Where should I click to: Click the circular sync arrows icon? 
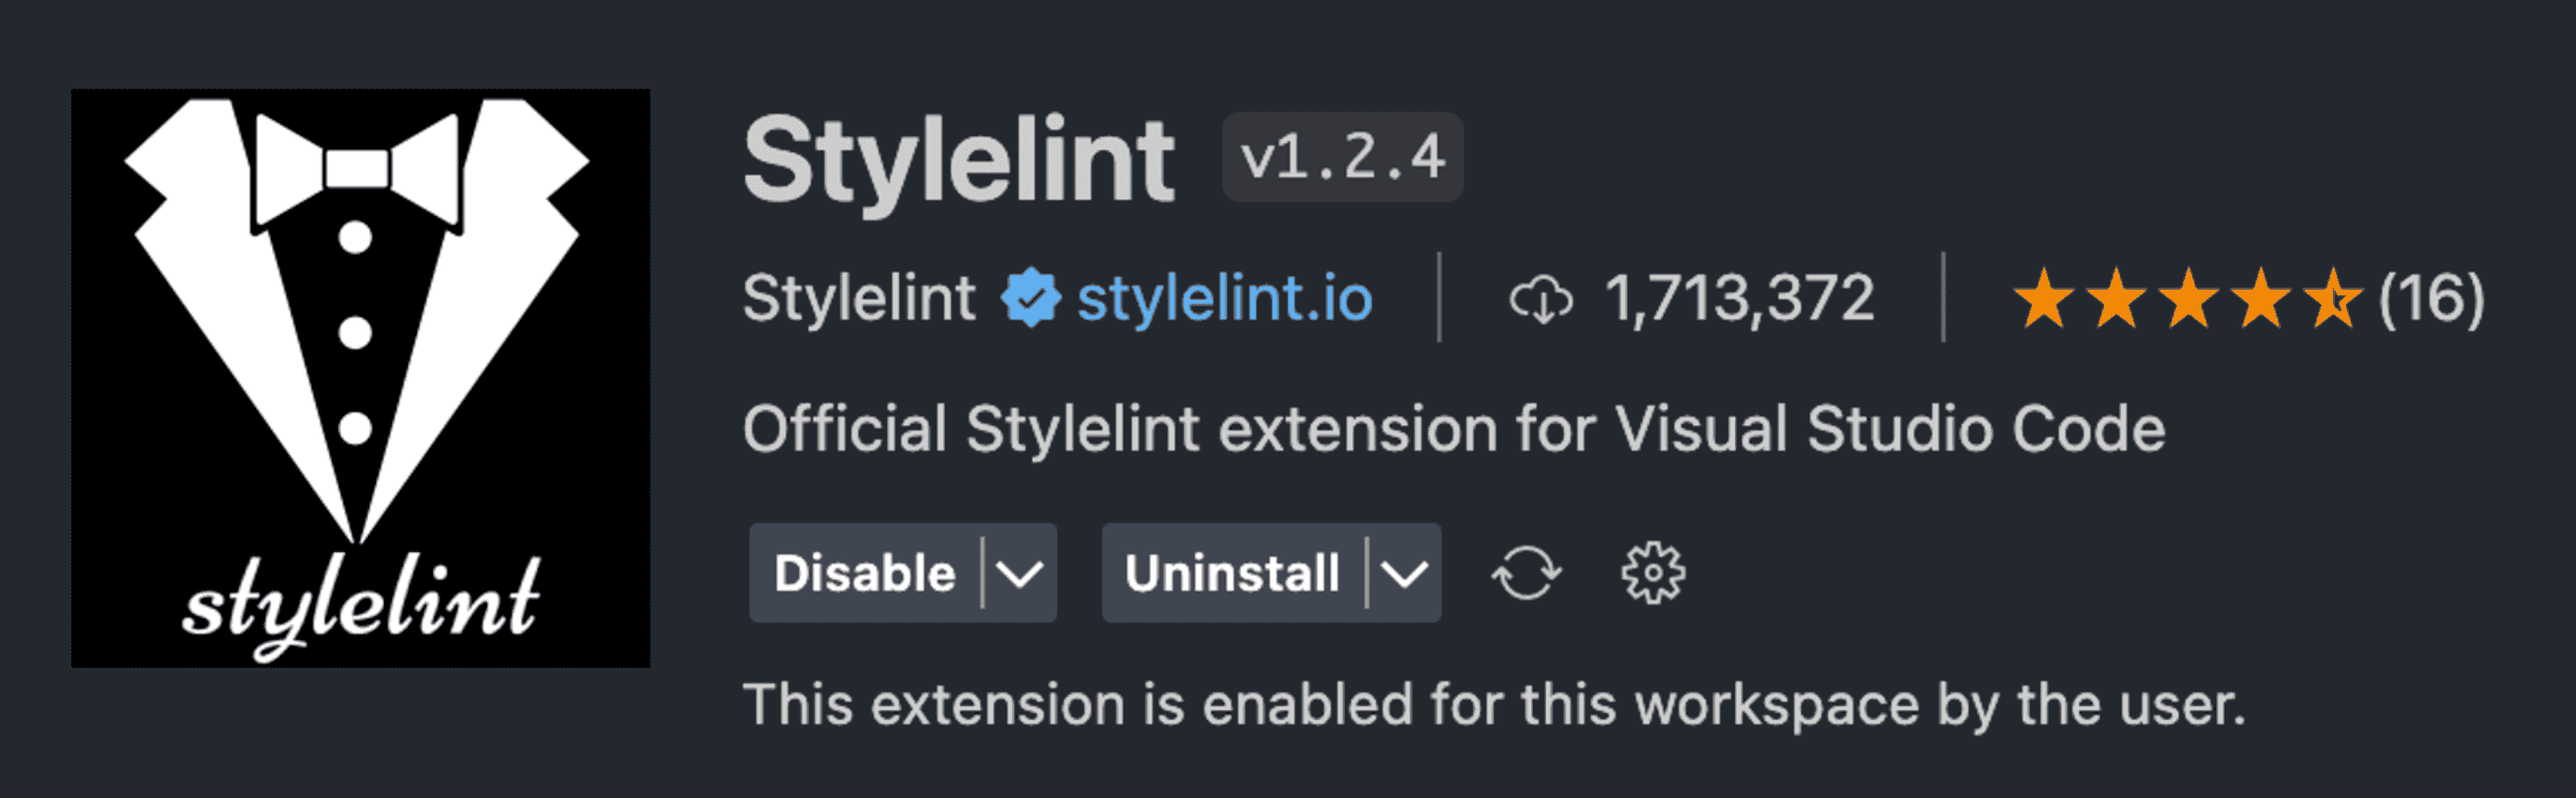coord(1526,573)
